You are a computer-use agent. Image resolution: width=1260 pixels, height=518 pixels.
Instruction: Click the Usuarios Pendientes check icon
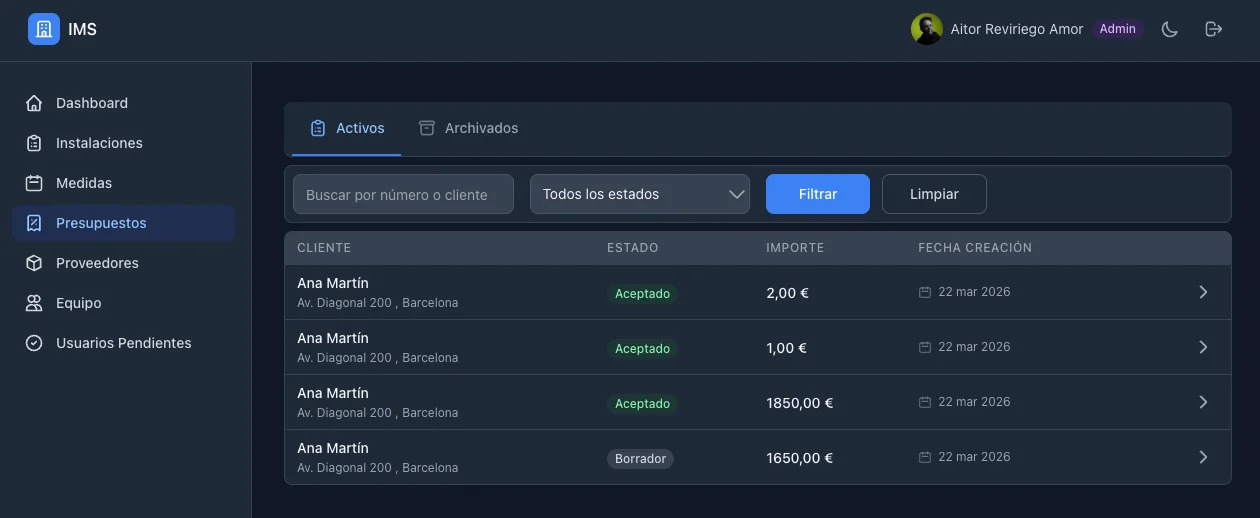point(34,343)
